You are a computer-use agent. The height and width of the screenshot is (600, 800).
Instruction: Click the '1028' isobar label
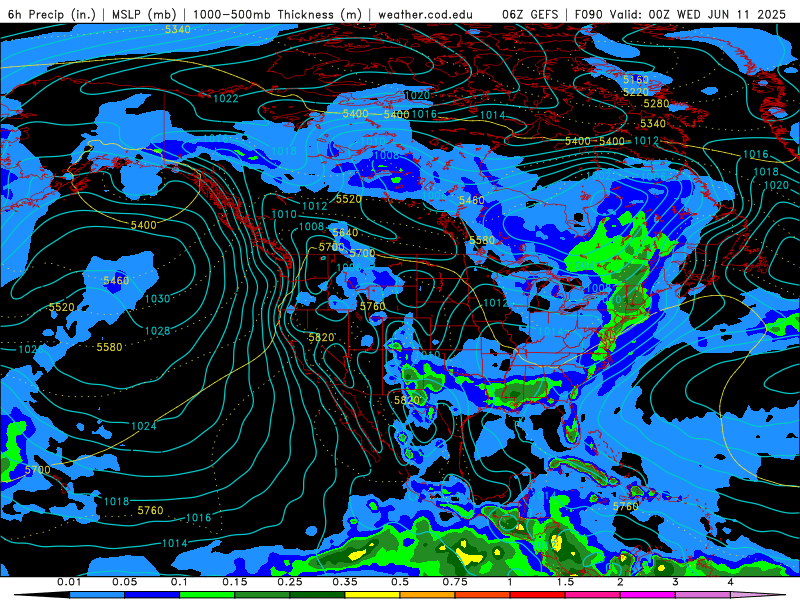pos(158,331)
